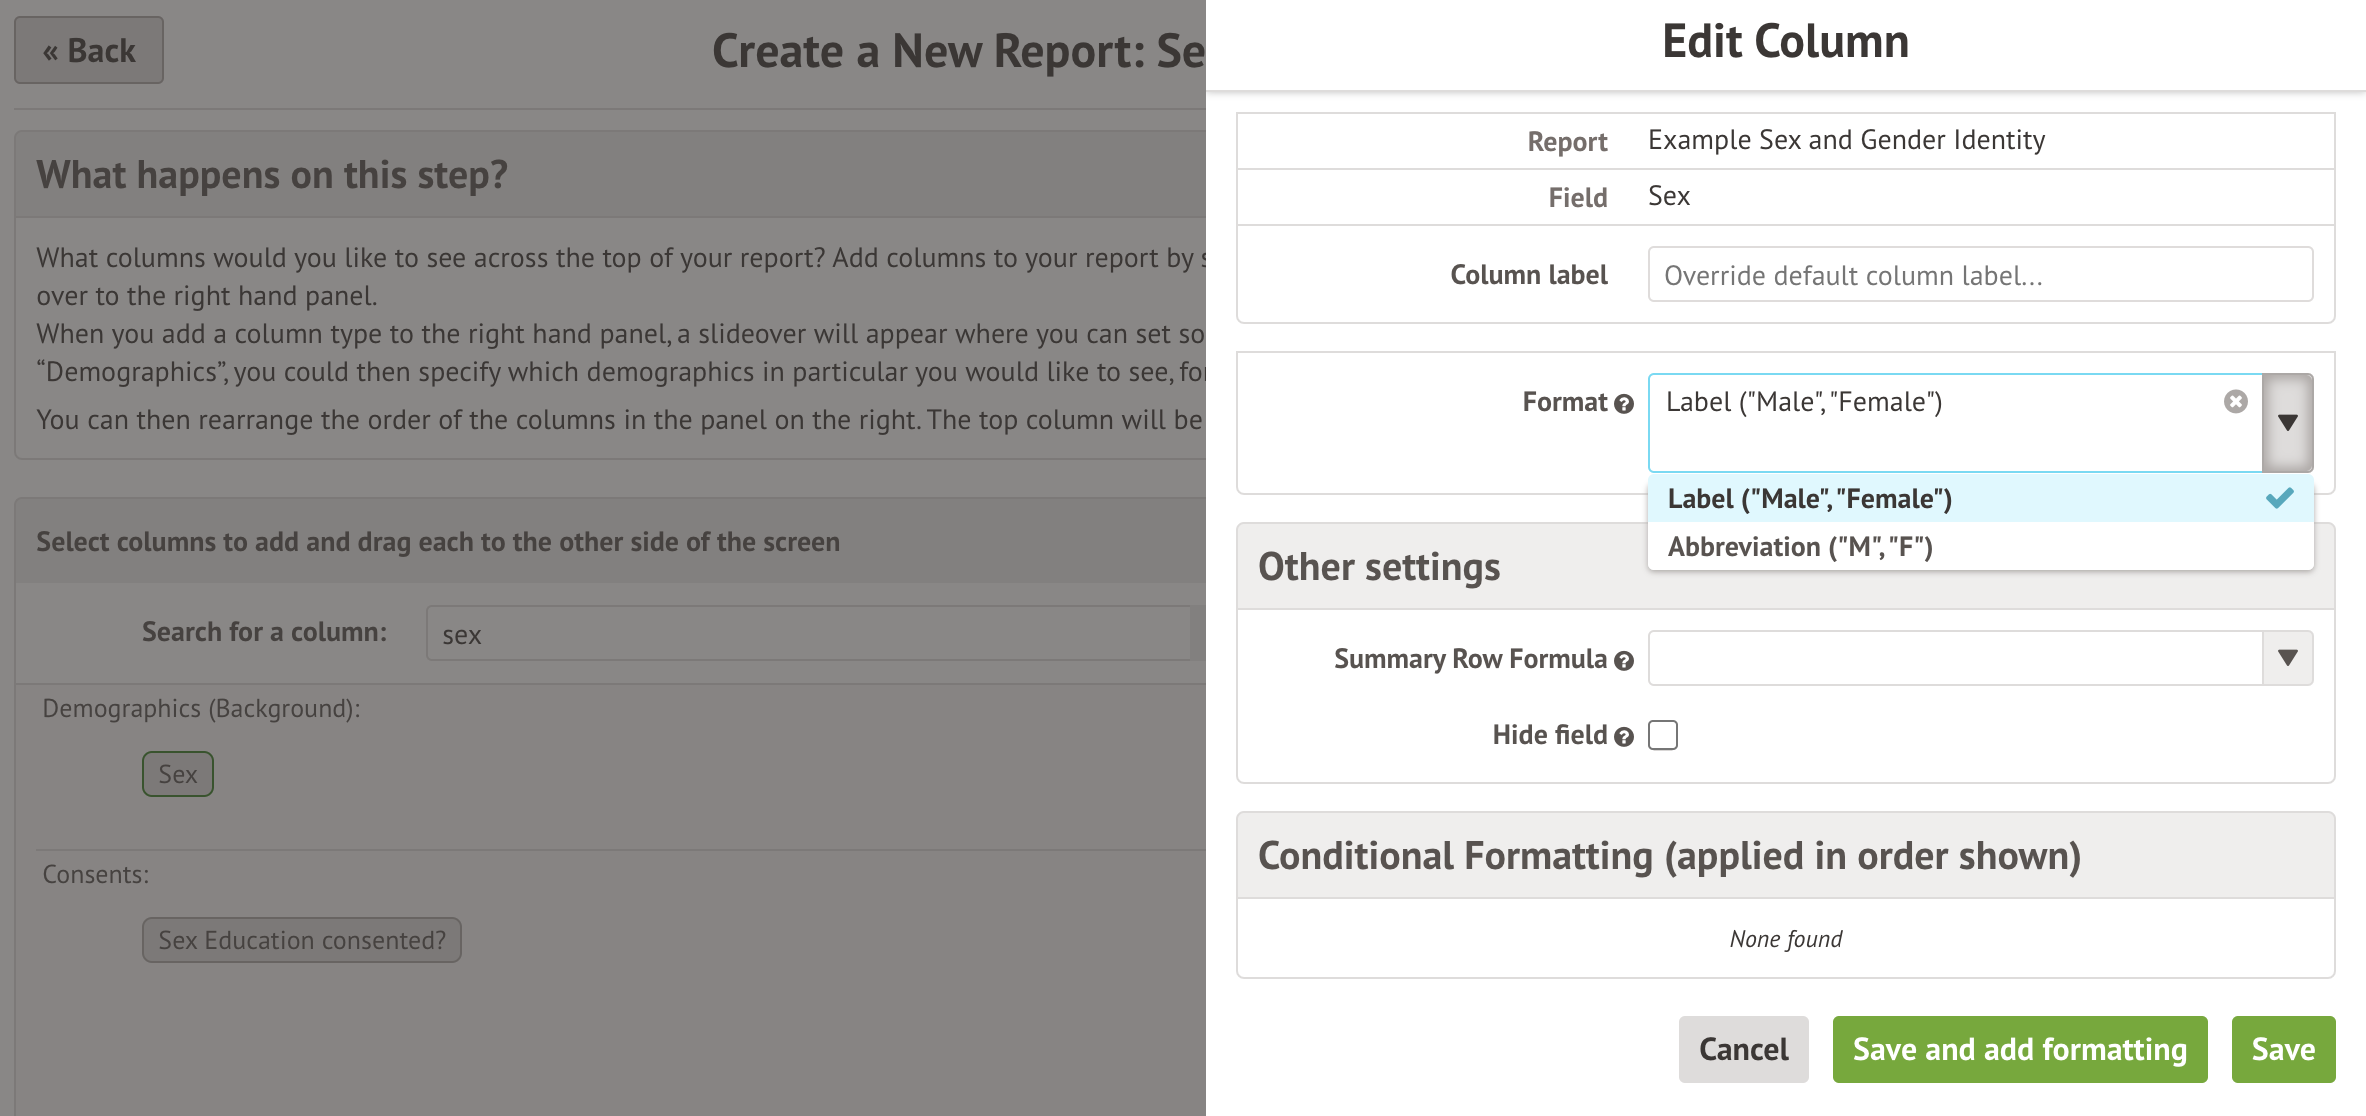Focus the Column label input field

click(x=1979, y=275)
